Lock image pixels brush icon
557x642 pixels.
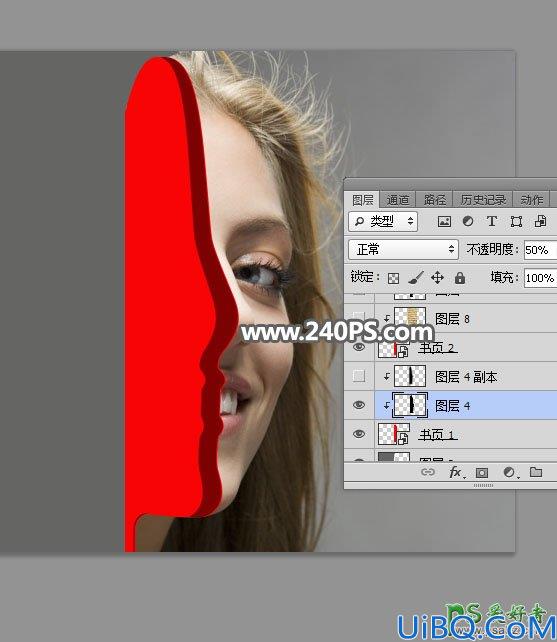coord(416,278)
